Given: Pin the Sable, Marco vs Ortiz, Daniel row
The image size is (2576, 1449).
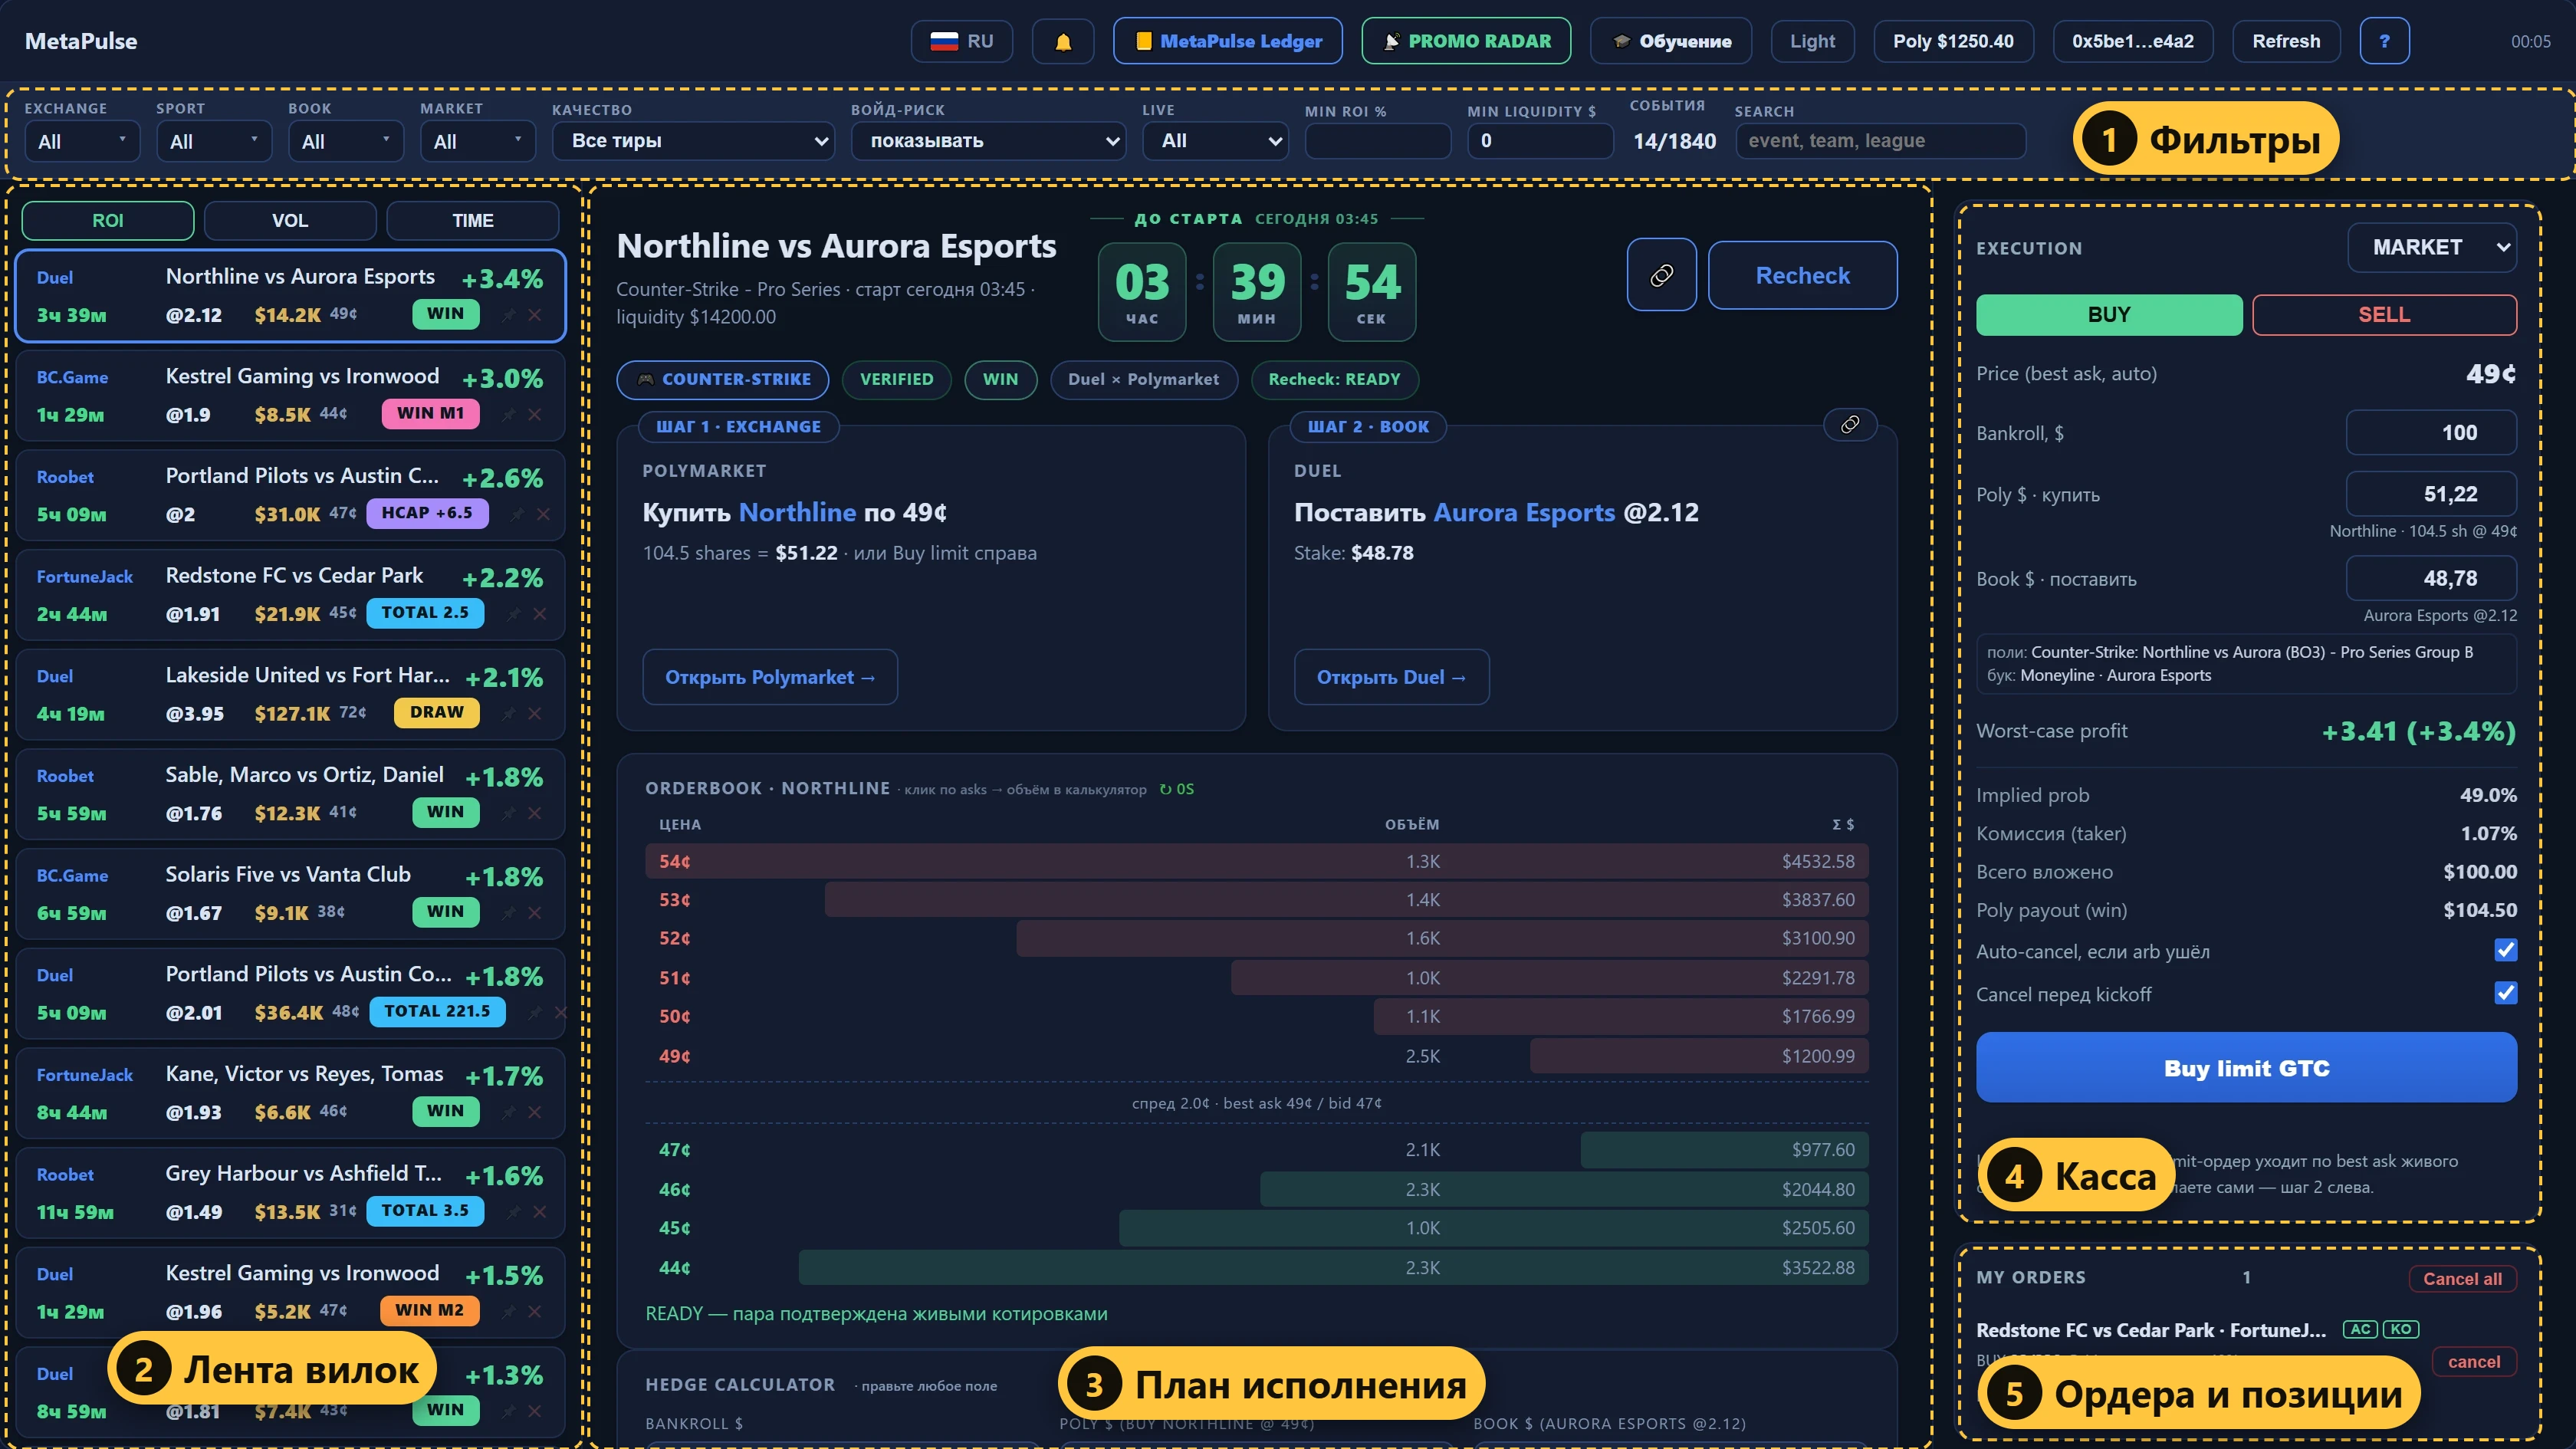Looking at the screenshot, I should tap(509, 813).
